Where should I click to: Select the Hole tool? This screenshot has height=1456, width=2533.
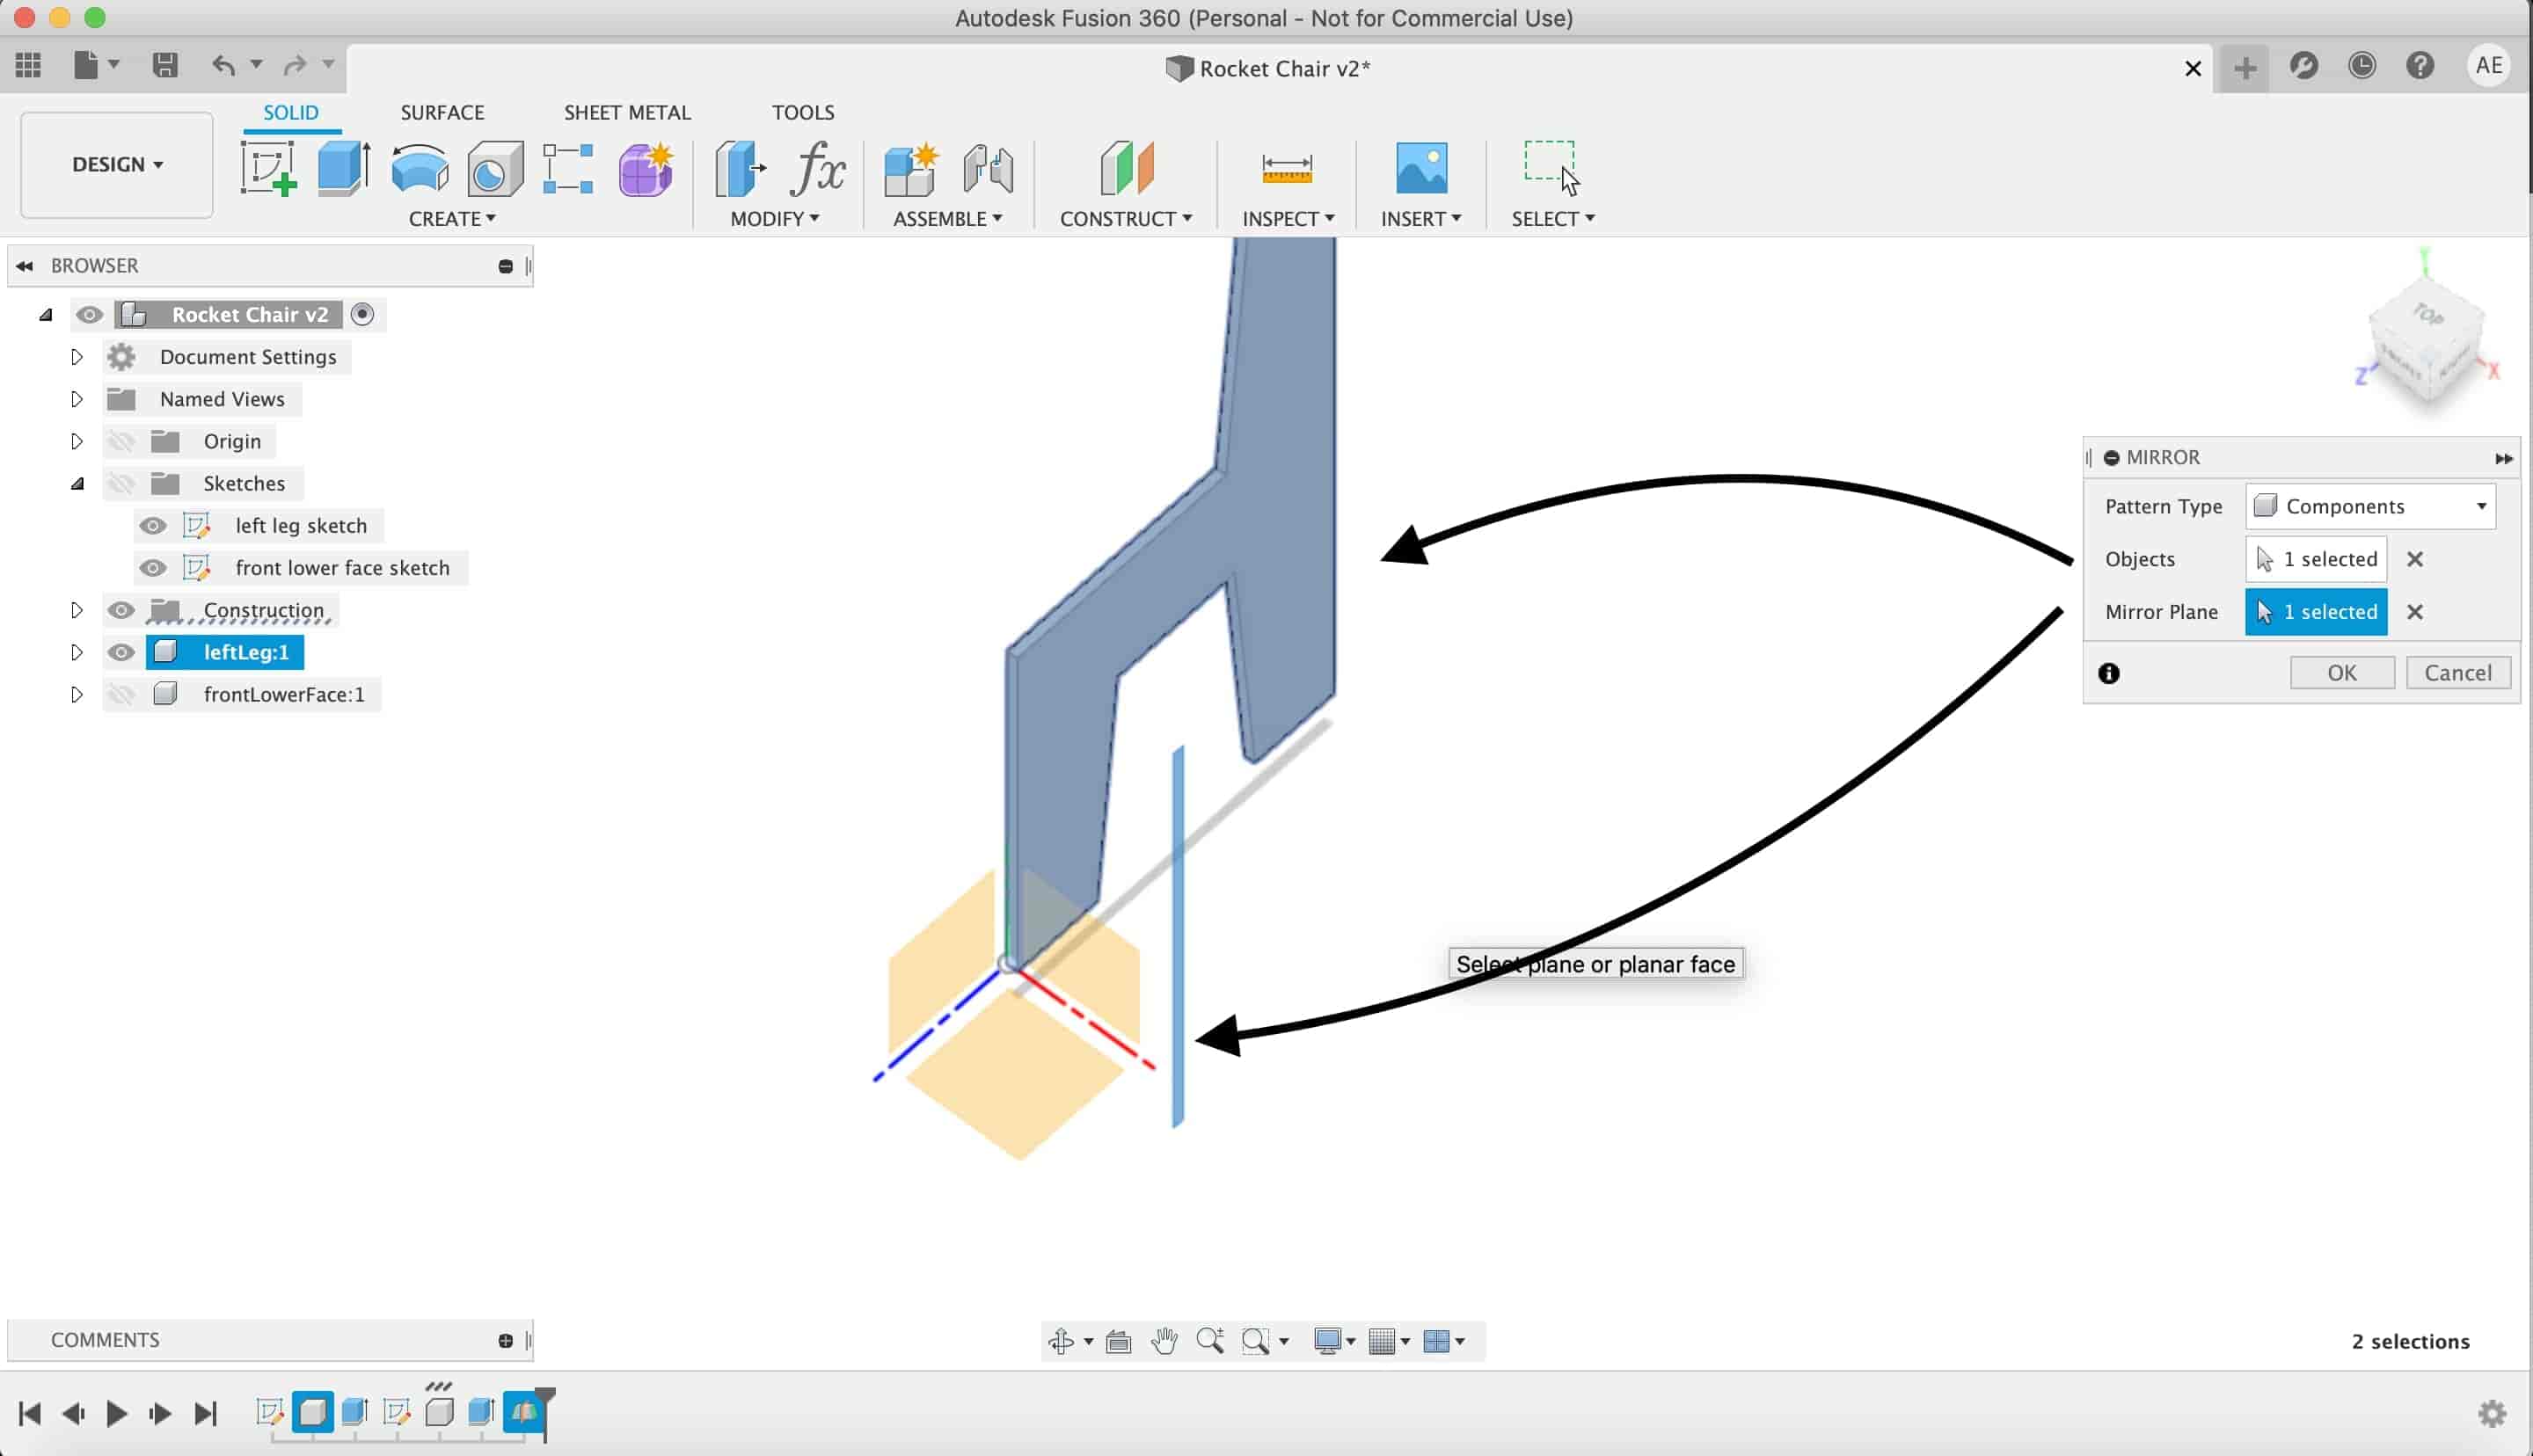pos(495,168)
